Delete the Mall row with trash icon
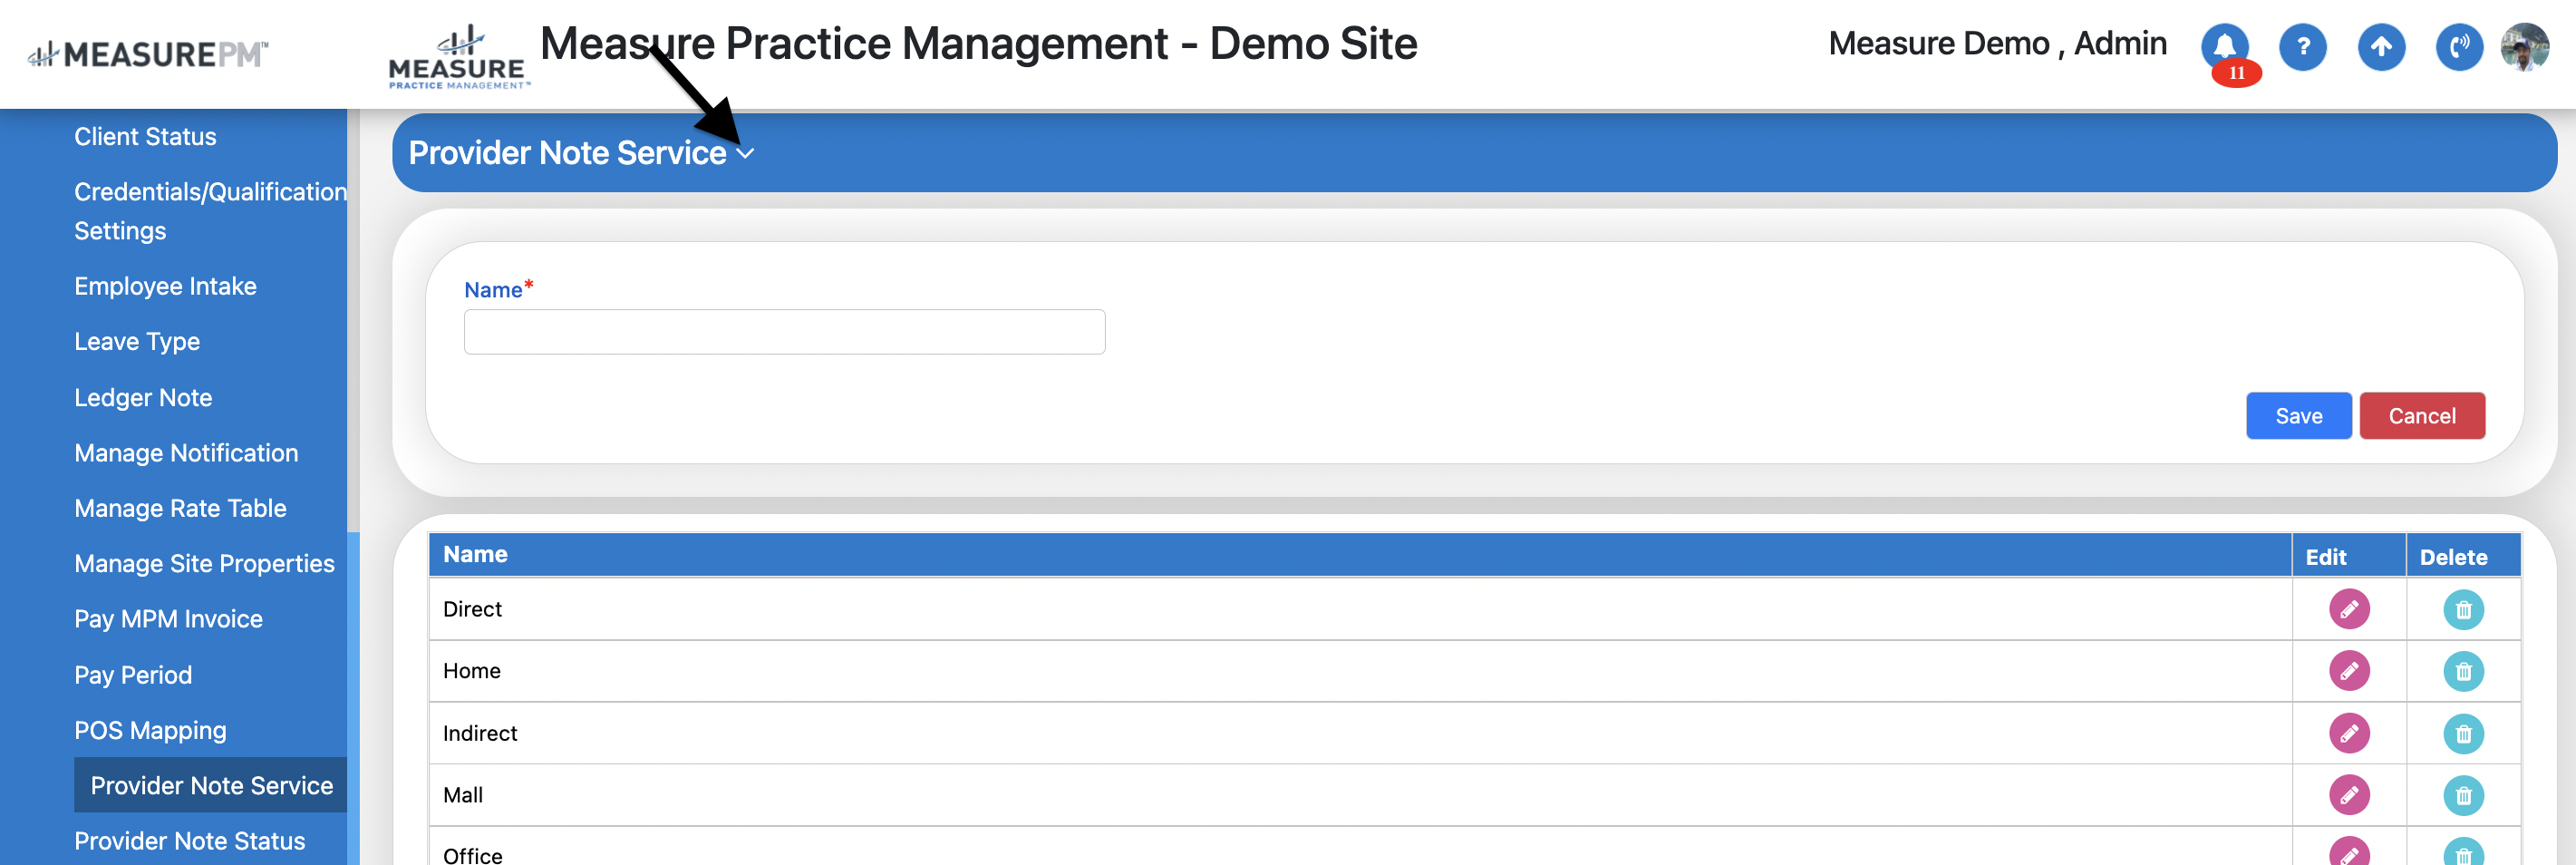Viewport: 2576px width, 865px height. point(2463,795)
